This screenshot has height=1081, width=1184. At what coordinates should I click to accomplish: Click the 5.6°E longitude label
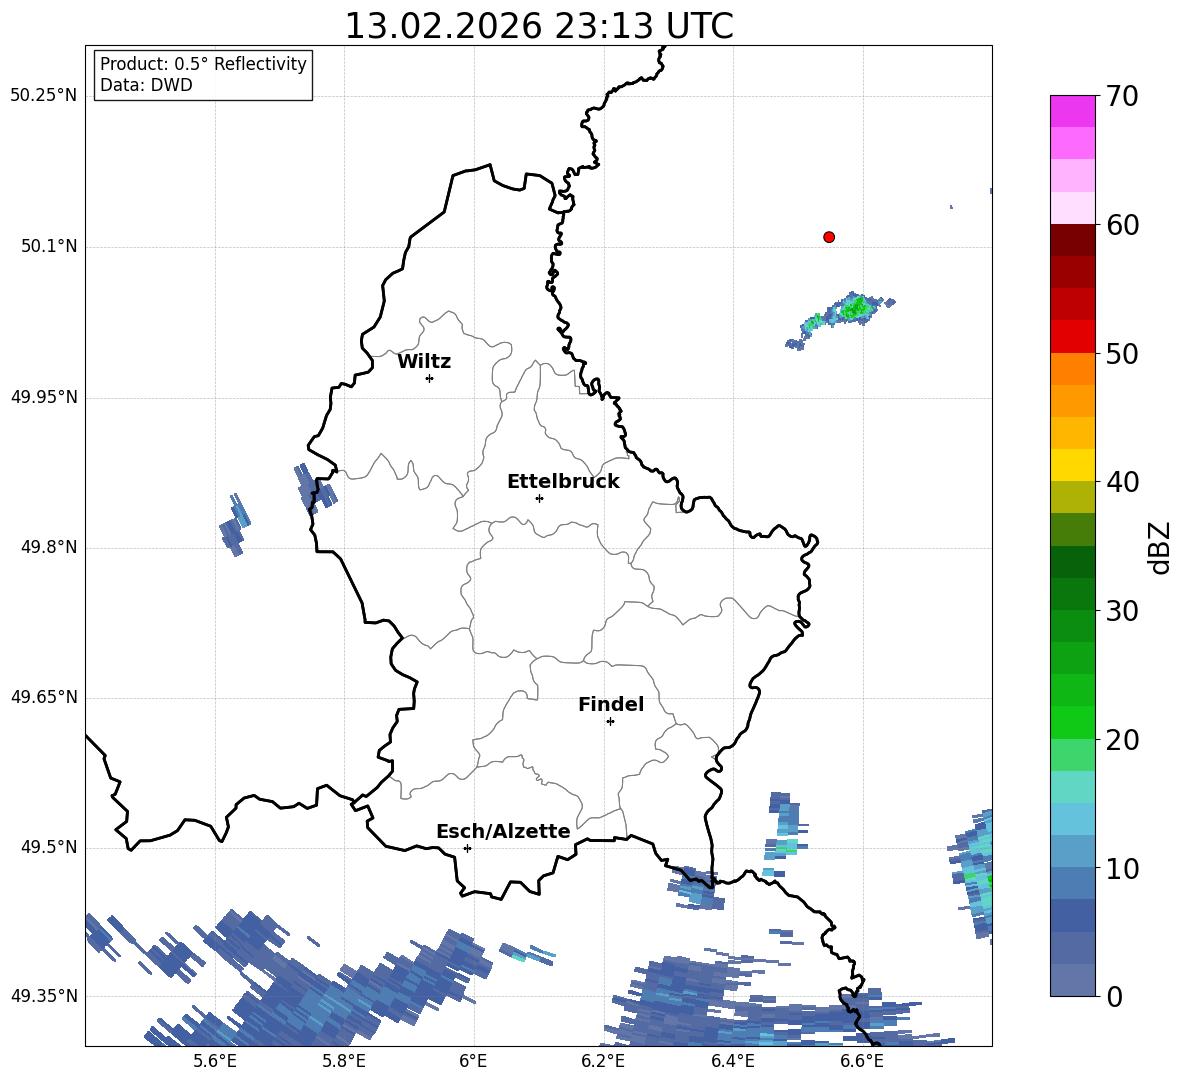click(215, 1061)
